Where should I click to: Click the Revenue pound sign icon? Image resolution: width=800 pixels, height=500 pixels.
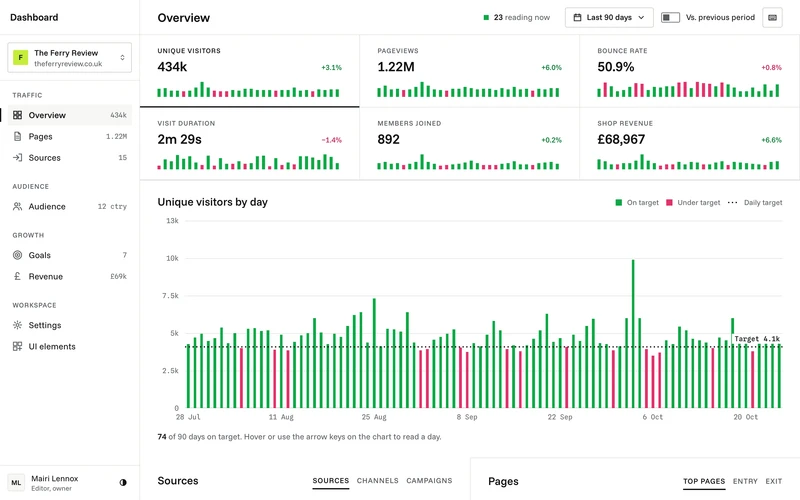17,277
